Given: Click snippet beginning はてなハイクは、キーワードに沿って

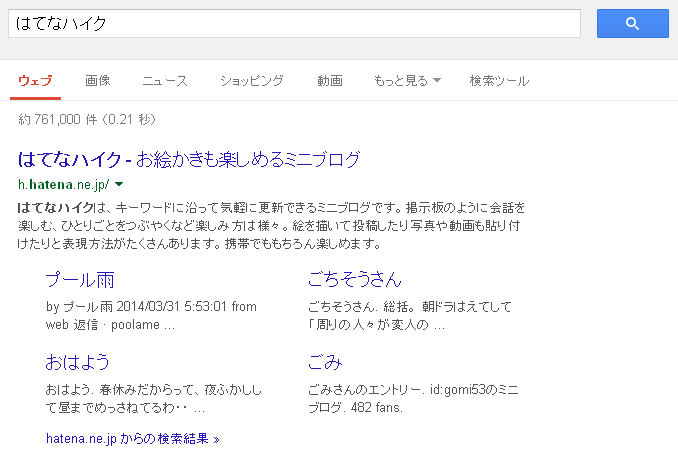Looking at the screenshot, I should click(x=271, y=226).
